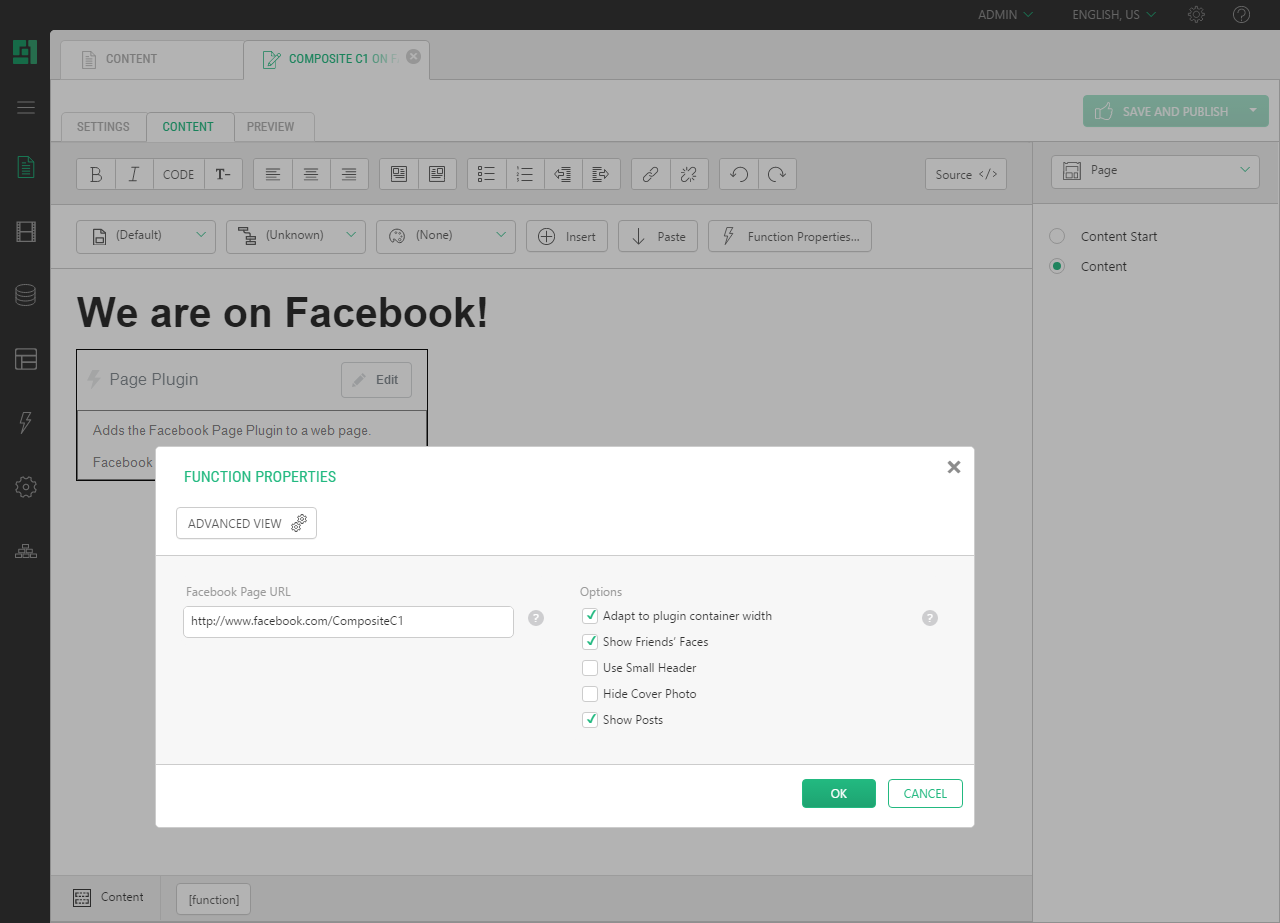Screen dimensions: 1280x923
Task: Open the settings gear in top bar
Action: coord(1196,15)
